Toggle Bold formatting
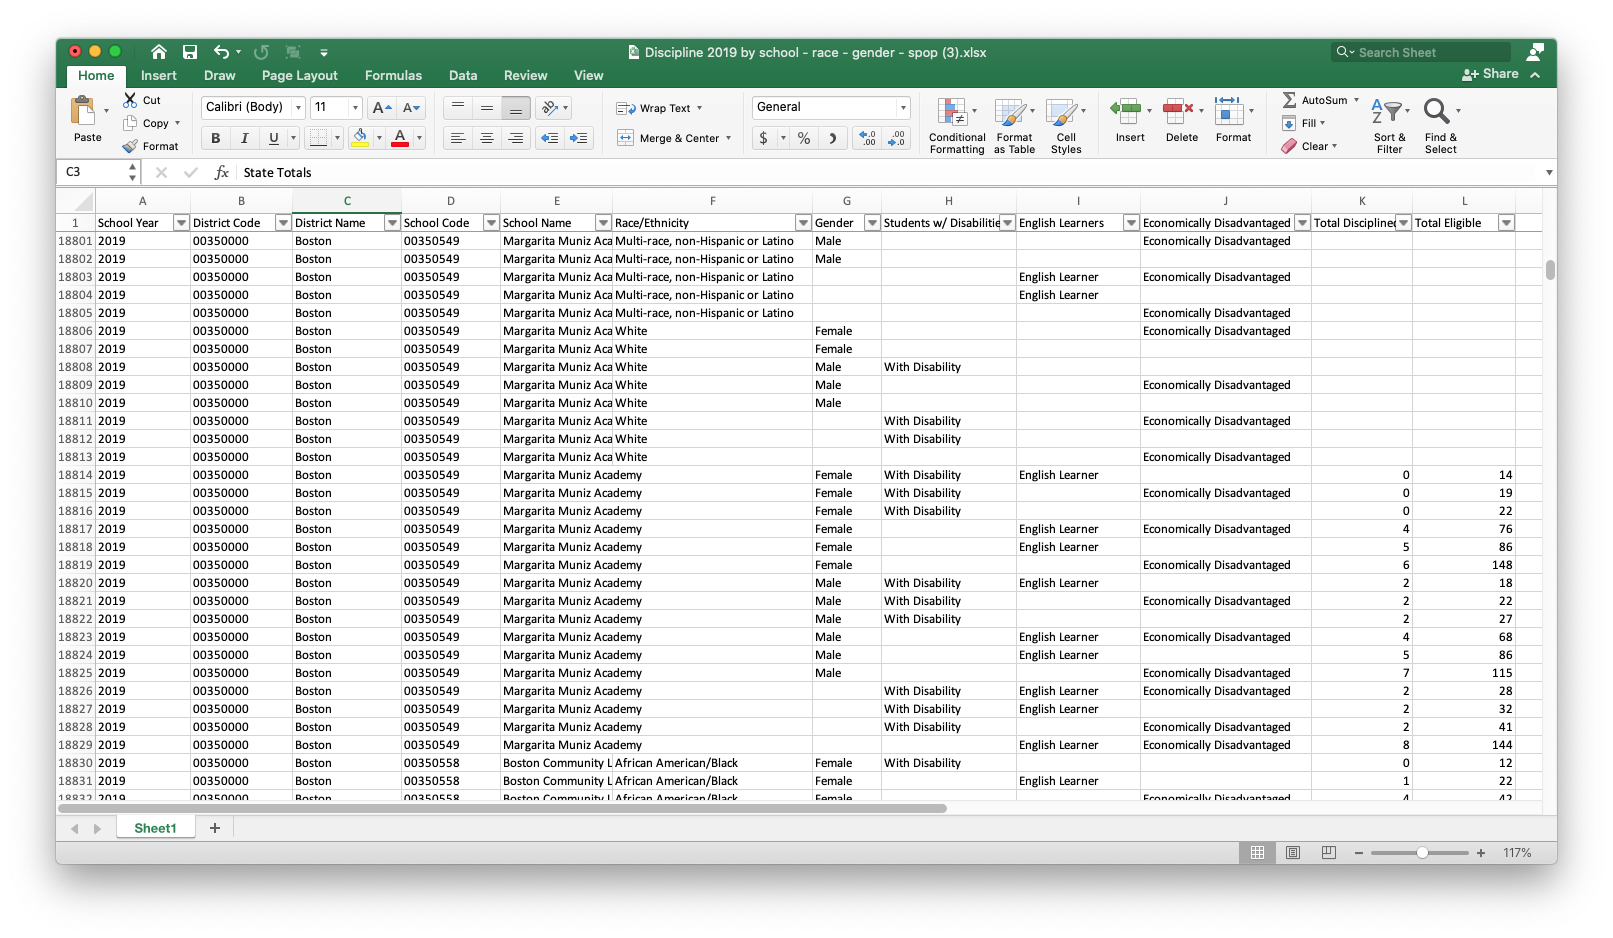This screenshot has width=1613, height=938. pos(215,138)
